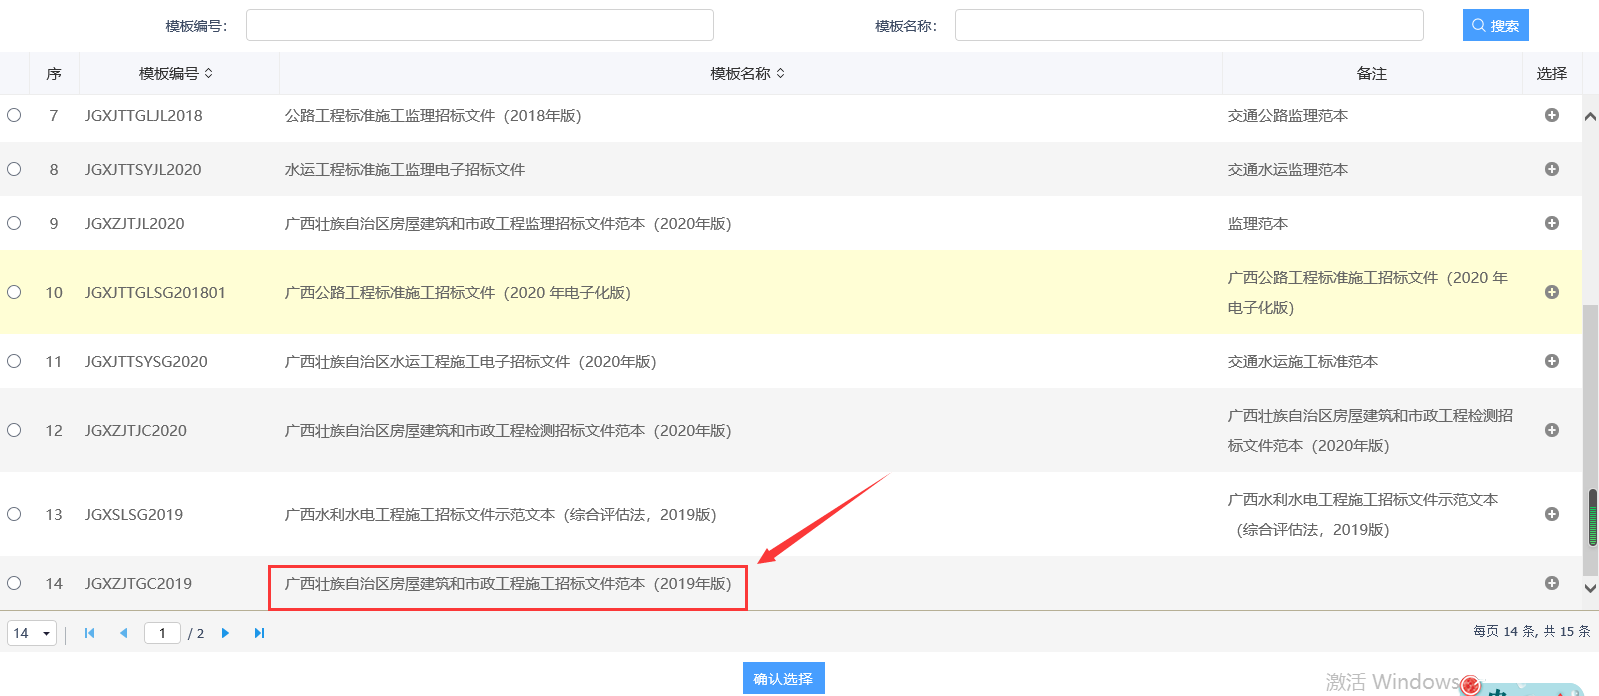Click the plus icon for row 7
The image size is (1599, 696).
point(1551,115)
